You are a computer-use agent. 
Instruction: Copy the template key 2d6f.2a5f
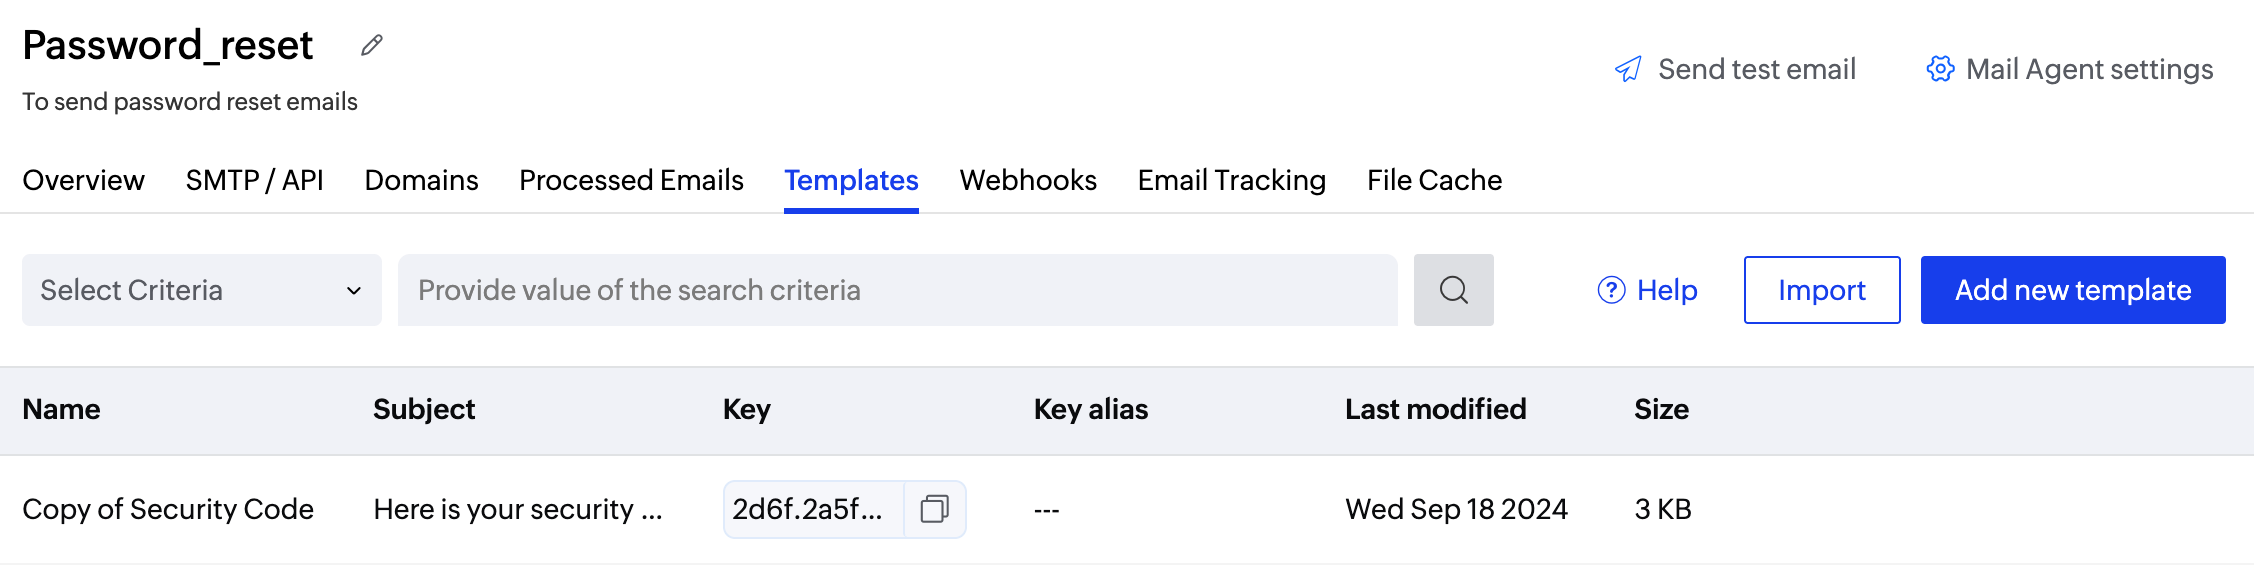coord(935,509)
